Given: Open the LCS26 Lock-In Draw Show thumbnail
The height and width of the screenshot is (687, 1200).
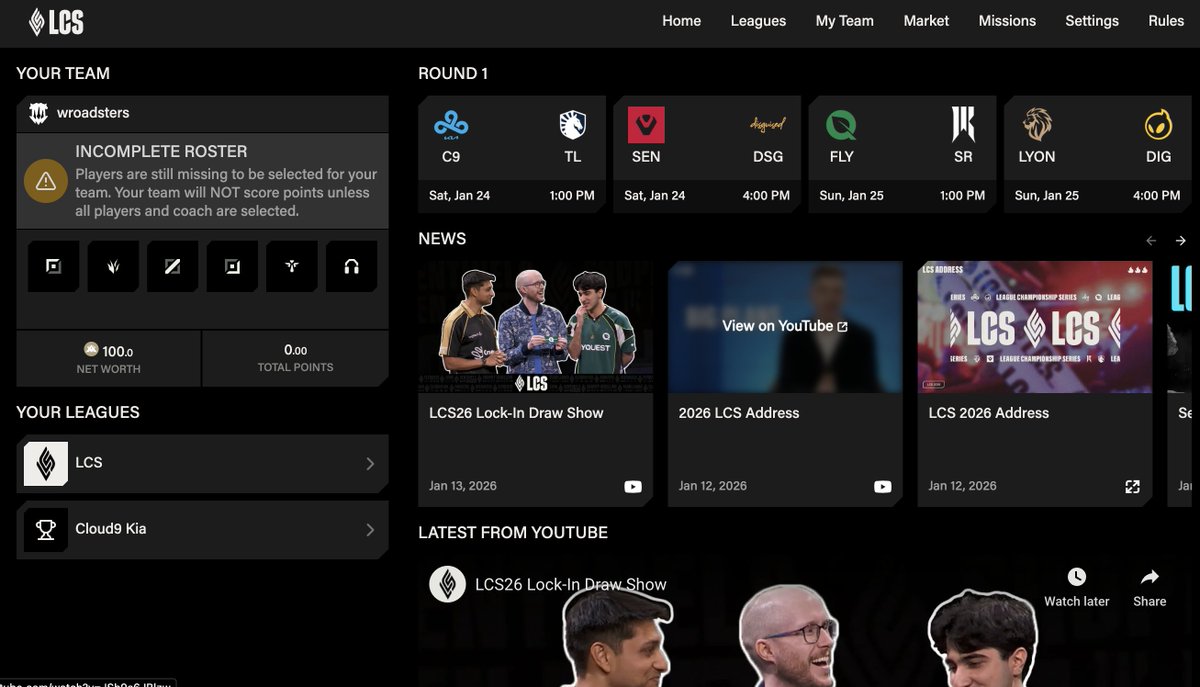Looking at the screenshot, I should click(x=536, y=326).
